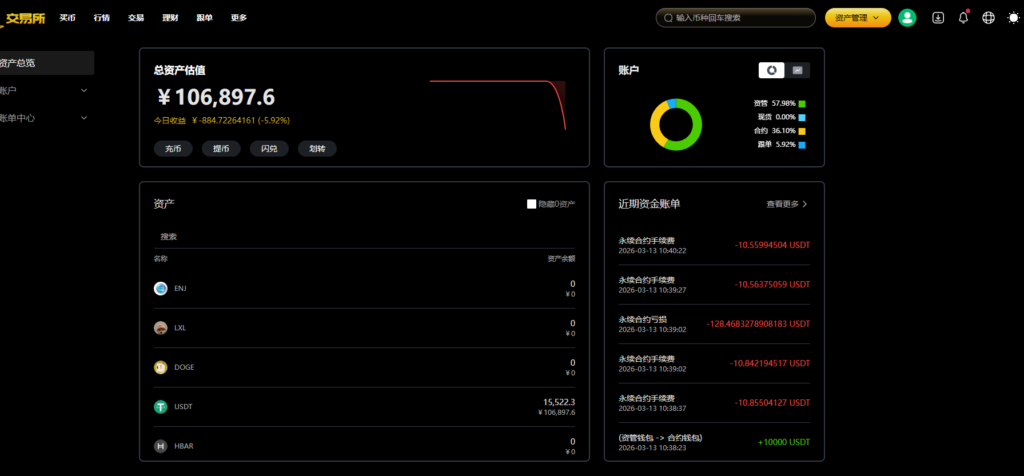This screenshot has height=476, width=1024.
Task: Open the user profile avatar icon
Action: pyautogui.click(x=907, y=18)
